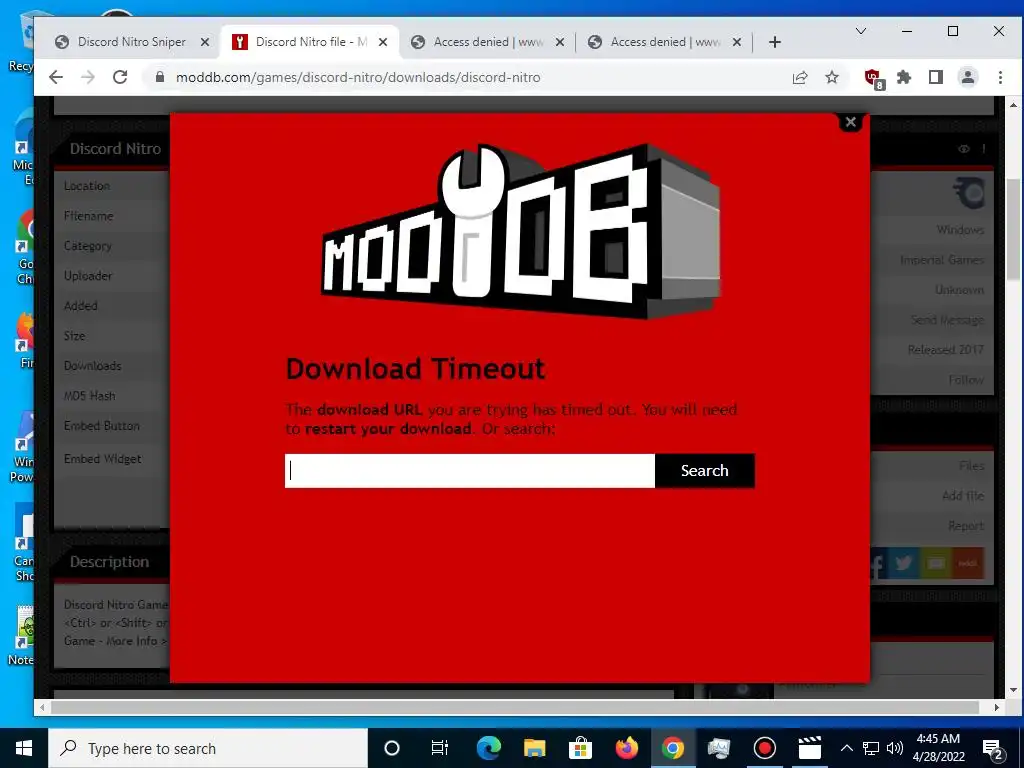Click the Files link on the right
The width and height of the screenshot is (1024, 768).
pos(971,466)
